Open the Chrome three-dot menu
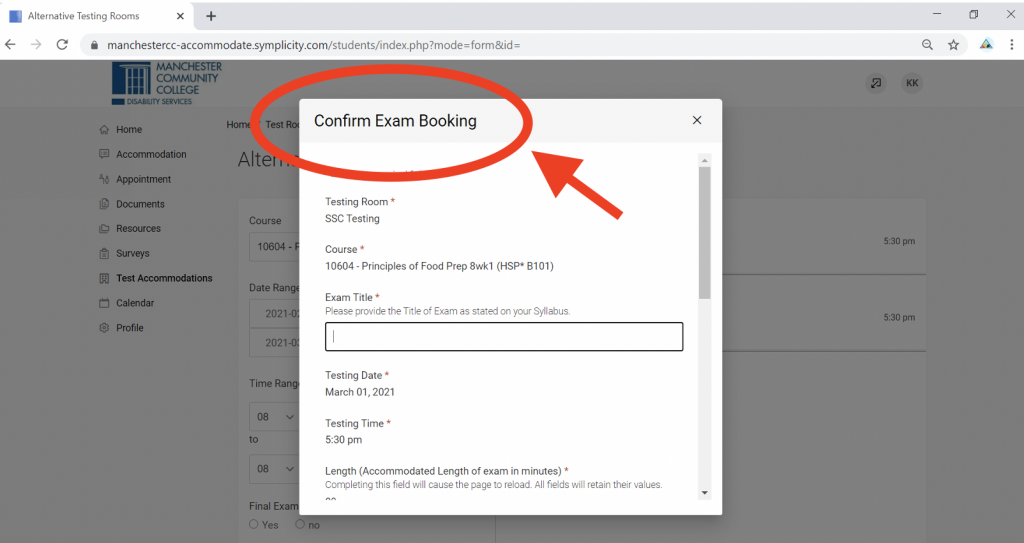1024x543 pixels. click(1012, 44)
